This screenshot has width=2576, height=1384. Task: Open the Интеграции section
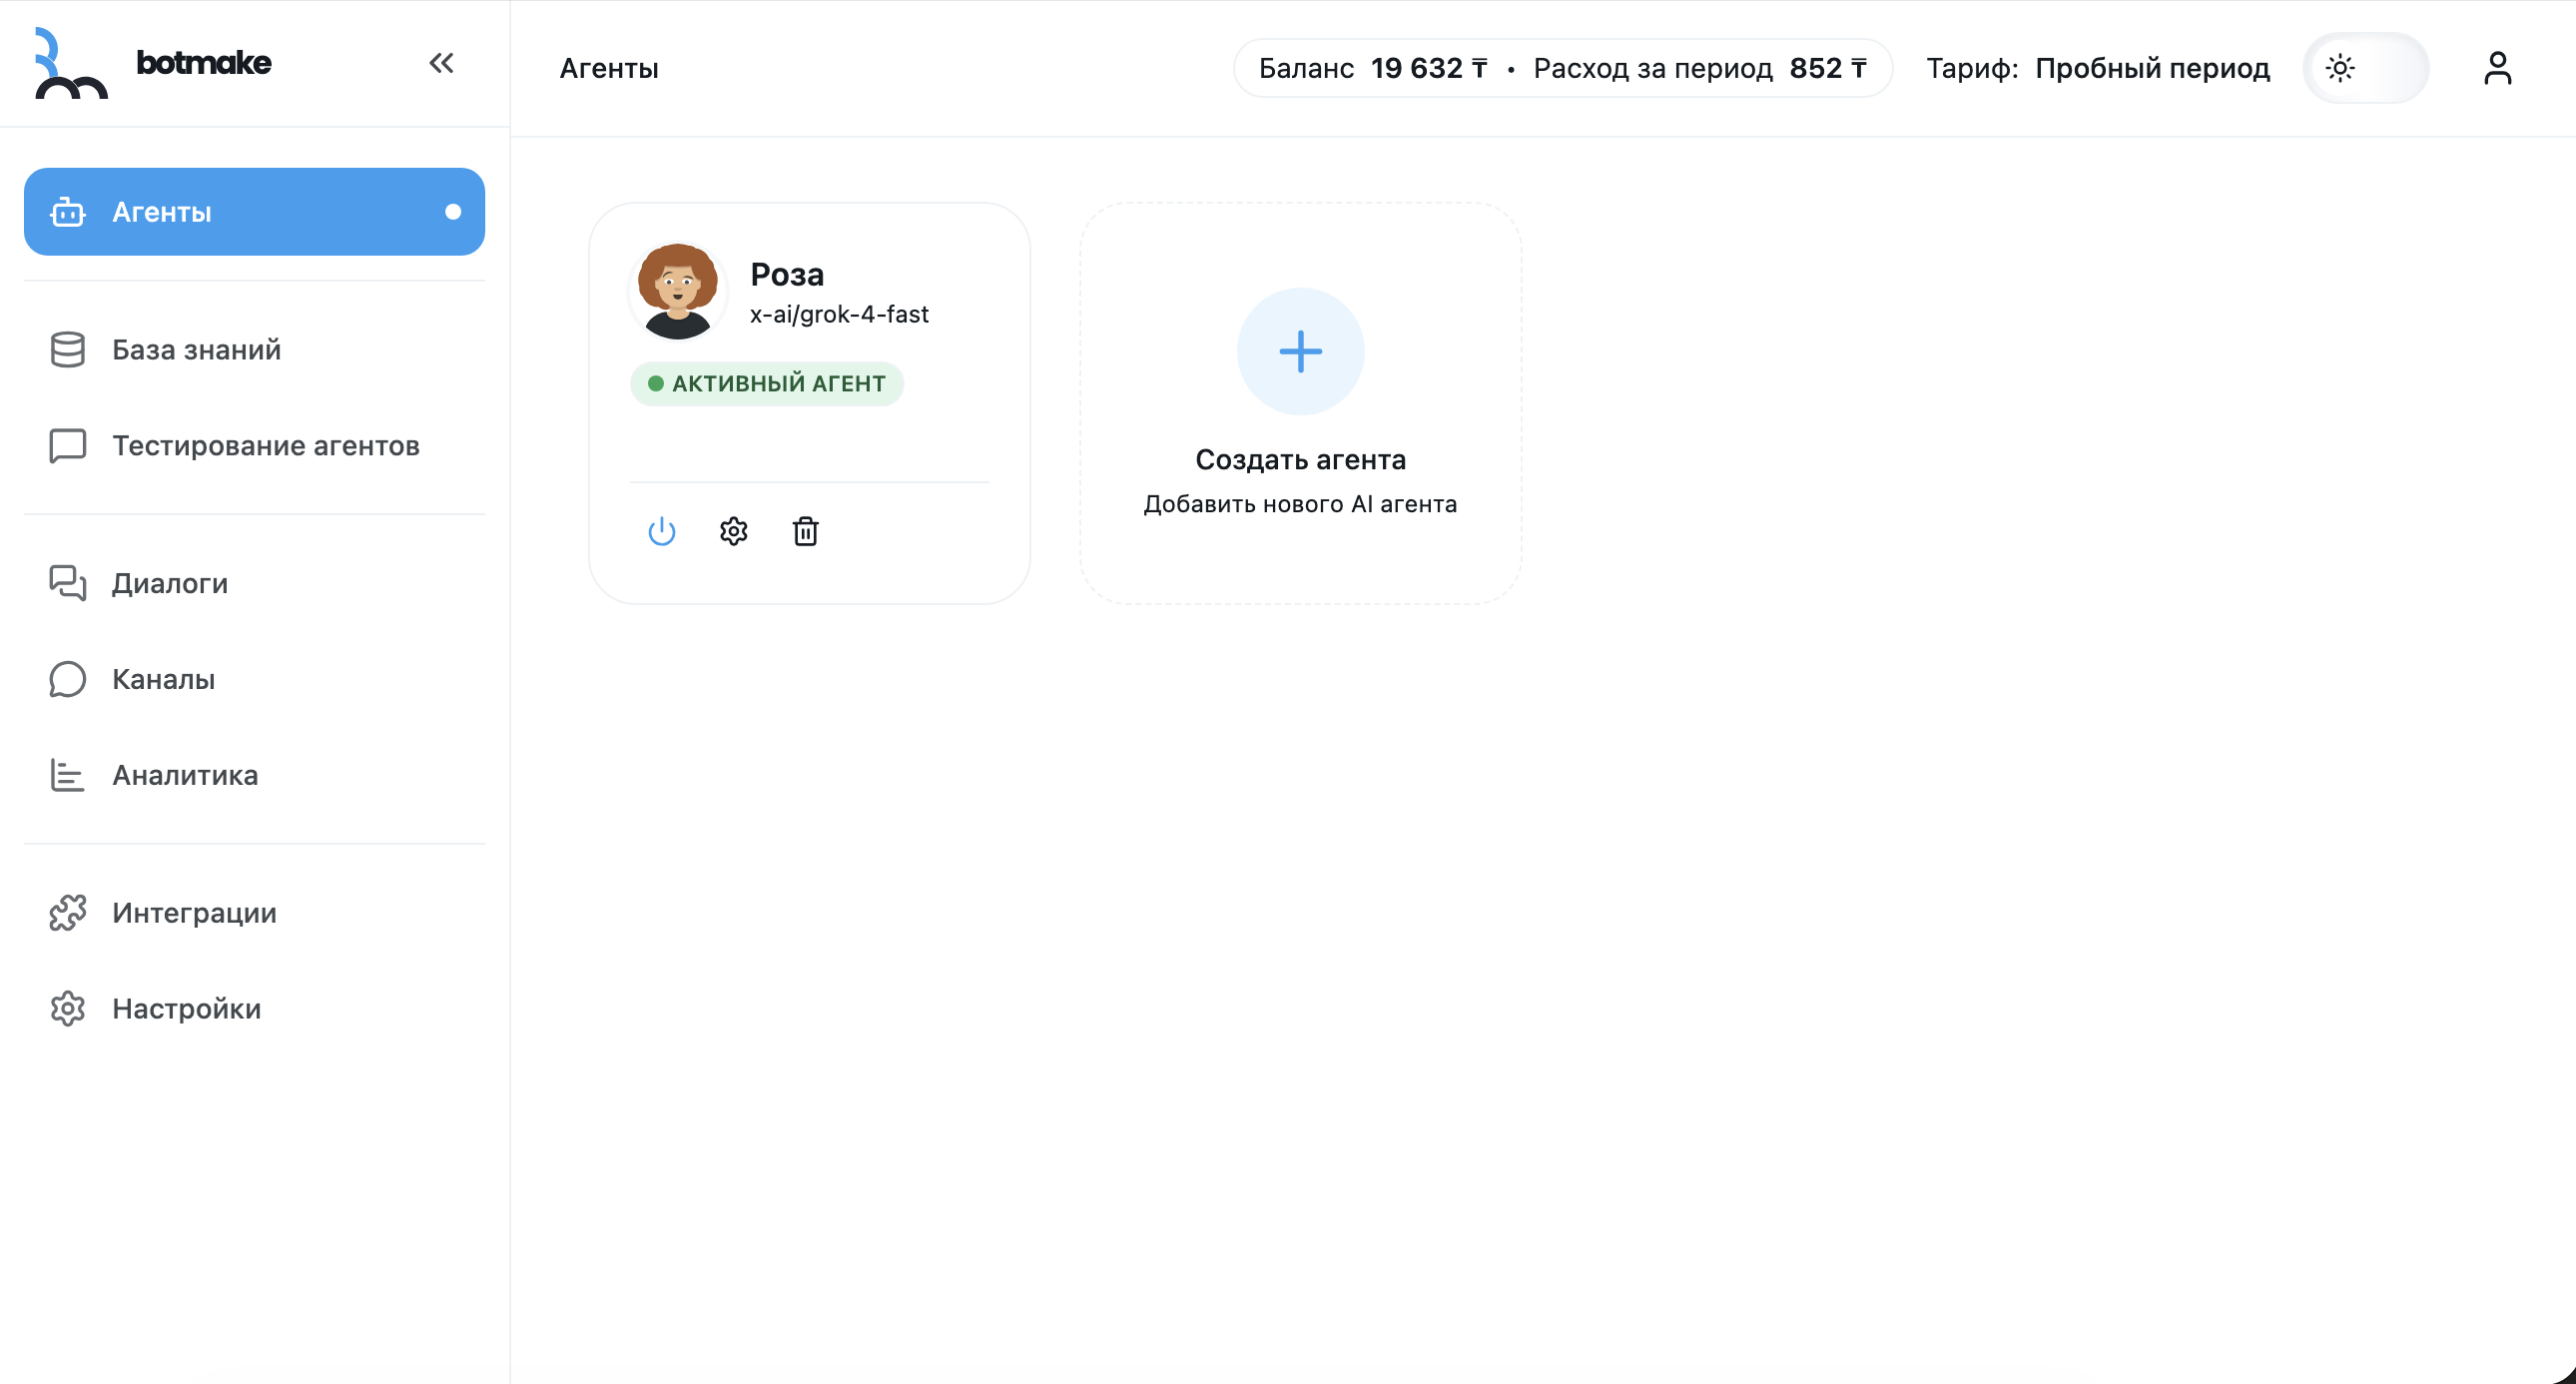click(193, 912)
